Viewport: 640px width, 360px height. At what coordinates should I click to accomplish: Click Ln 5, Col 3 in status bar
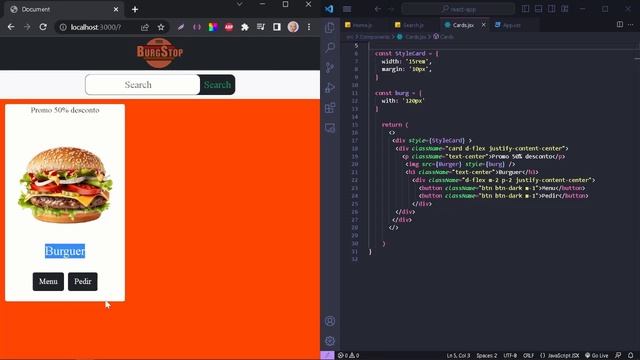coord(458,356)
